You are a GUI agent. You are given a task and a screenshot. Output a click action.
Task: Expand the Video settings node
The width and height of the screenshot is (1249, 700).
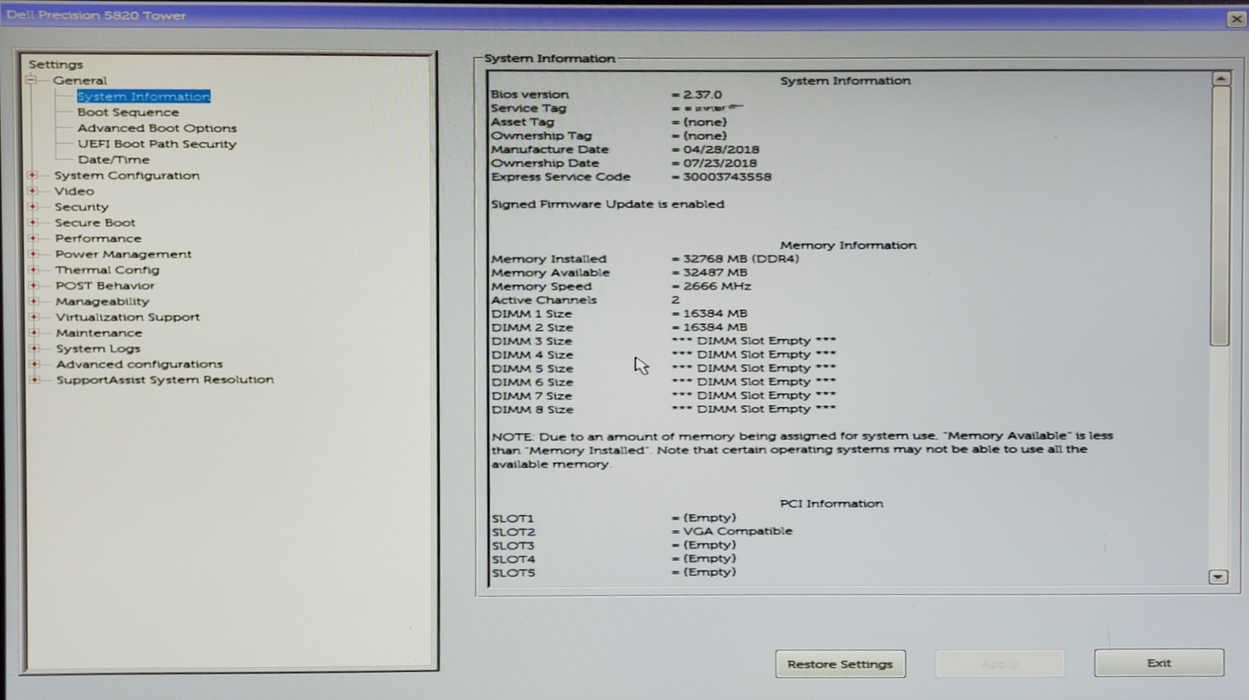pyautogui.click(x=33, y=191)
